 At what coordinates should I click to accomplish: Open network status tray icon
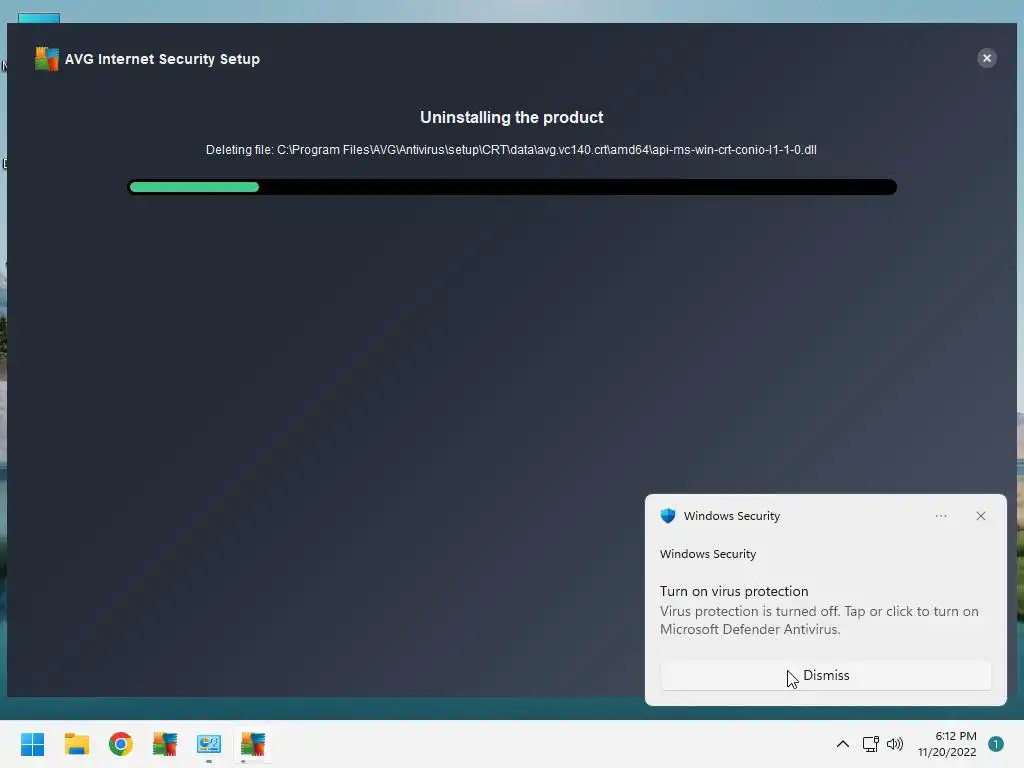(871, 744)
